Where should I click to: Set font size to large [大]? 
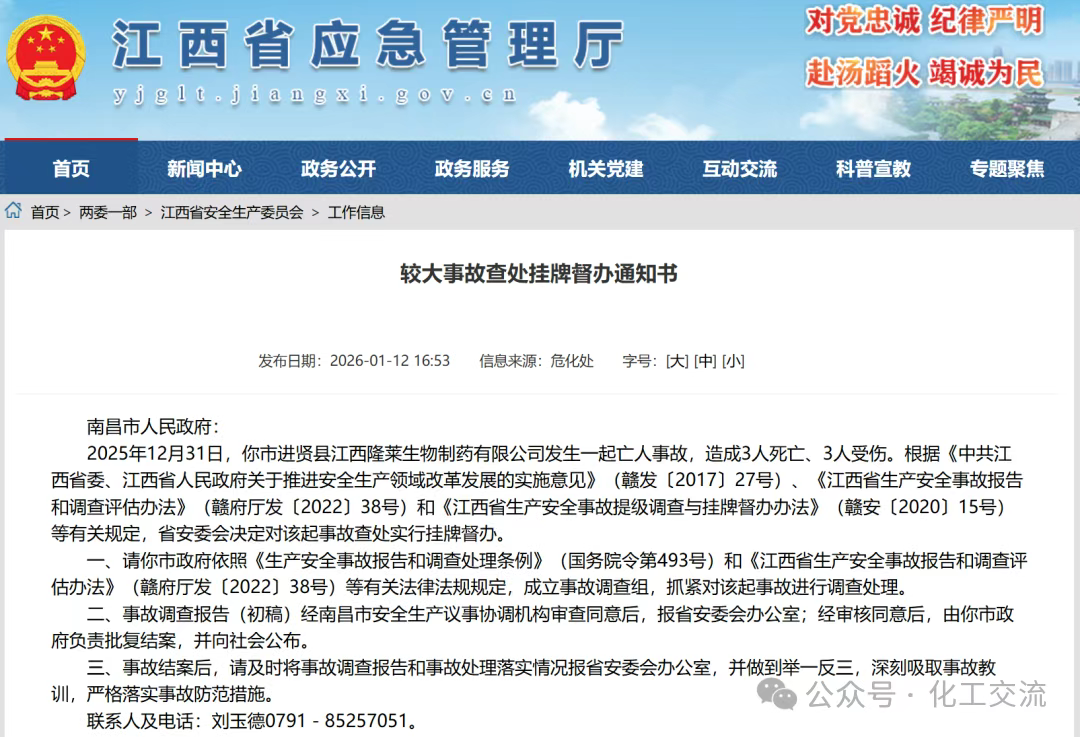click(x=677, y=361)
